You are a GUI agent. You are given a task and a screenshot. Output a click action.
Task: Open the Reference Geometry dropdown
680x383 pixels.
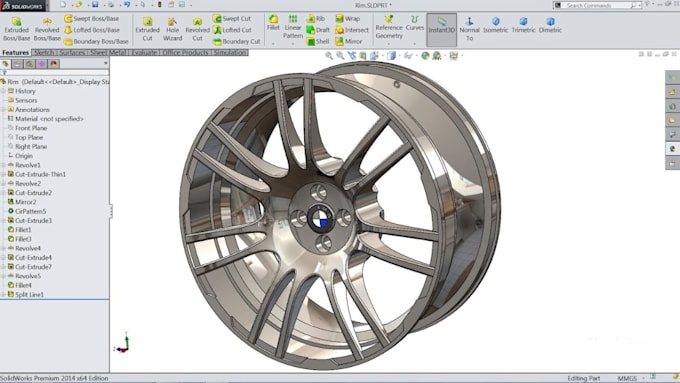(x=389, y=29)
